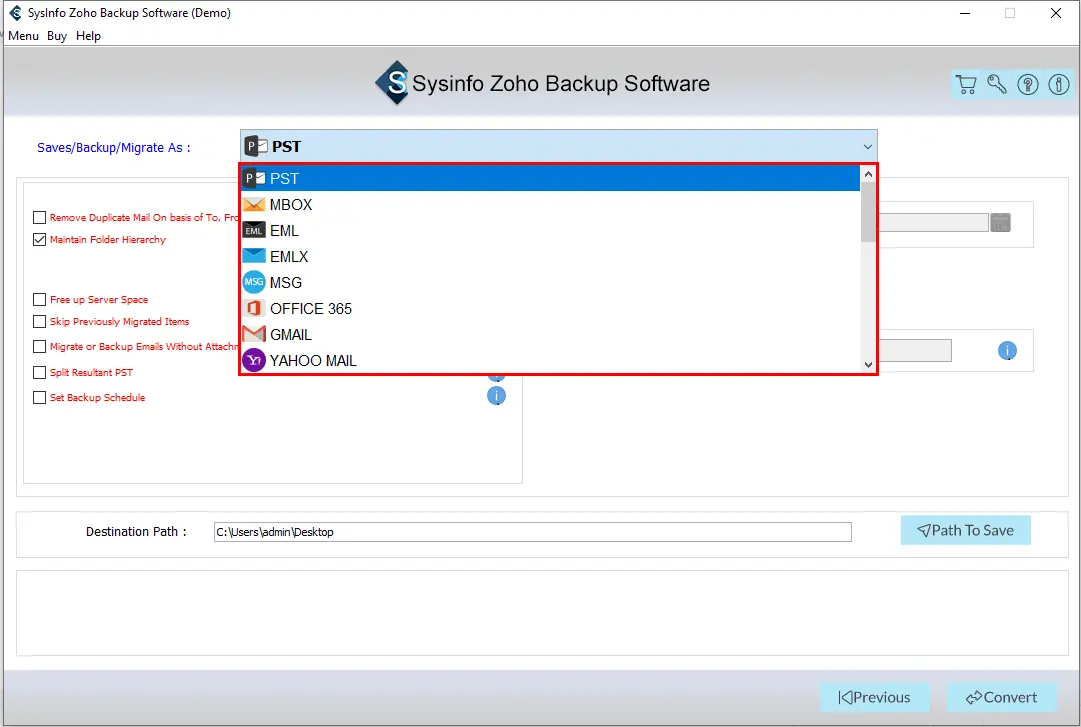Screen dimensions: 1081x727
Task: Go back with the Previous button
Action: [874, 697]
